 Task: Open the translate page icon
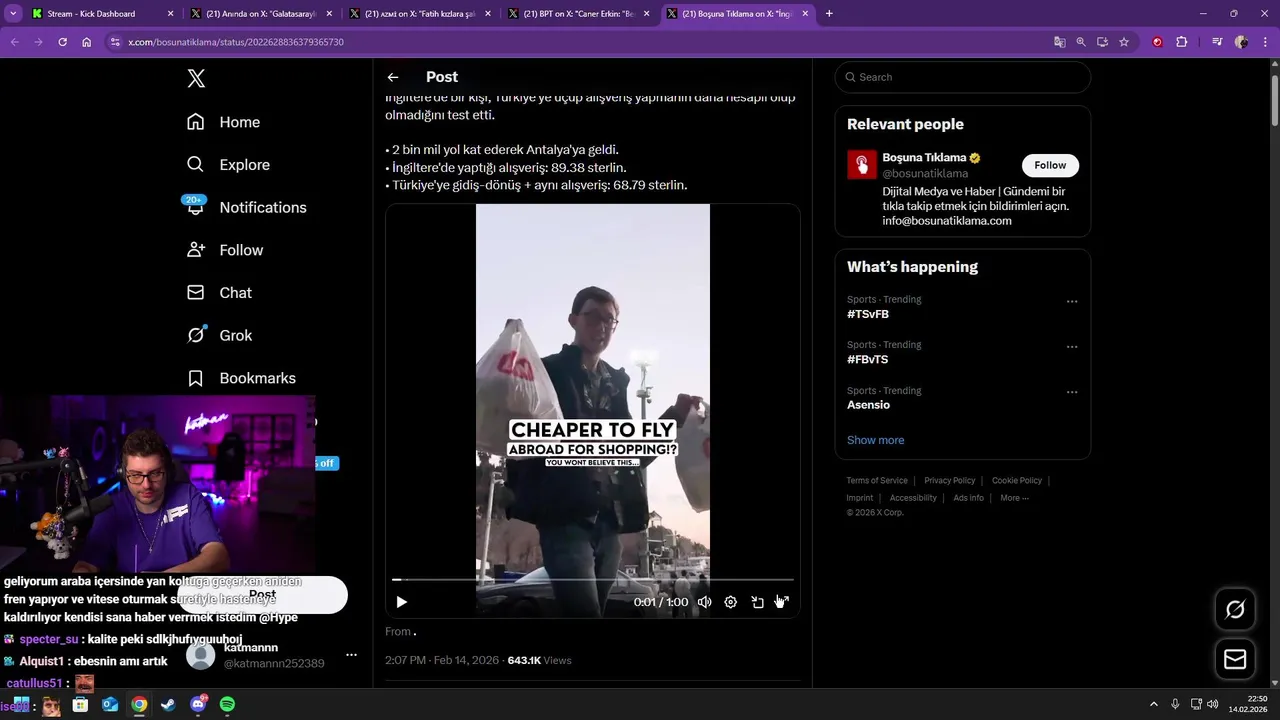1060,42
